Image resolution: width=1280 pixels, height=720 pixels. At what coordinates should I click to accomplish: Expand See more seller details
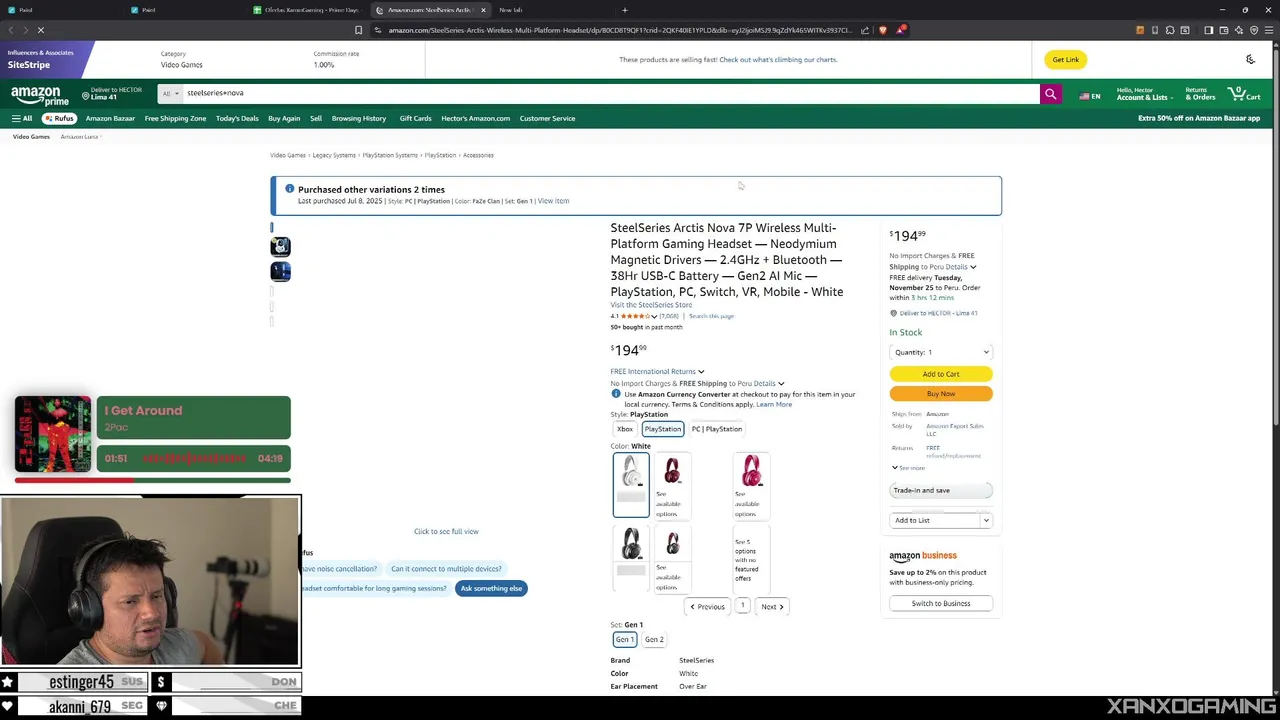908,468
